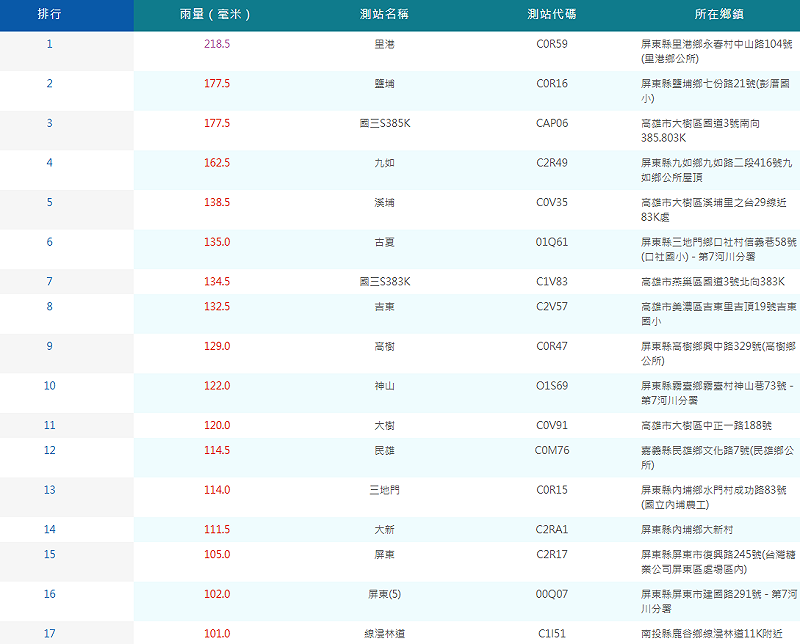Select station name 溪埔
Viewport: 800px width, 644px height.
point(385,203)
